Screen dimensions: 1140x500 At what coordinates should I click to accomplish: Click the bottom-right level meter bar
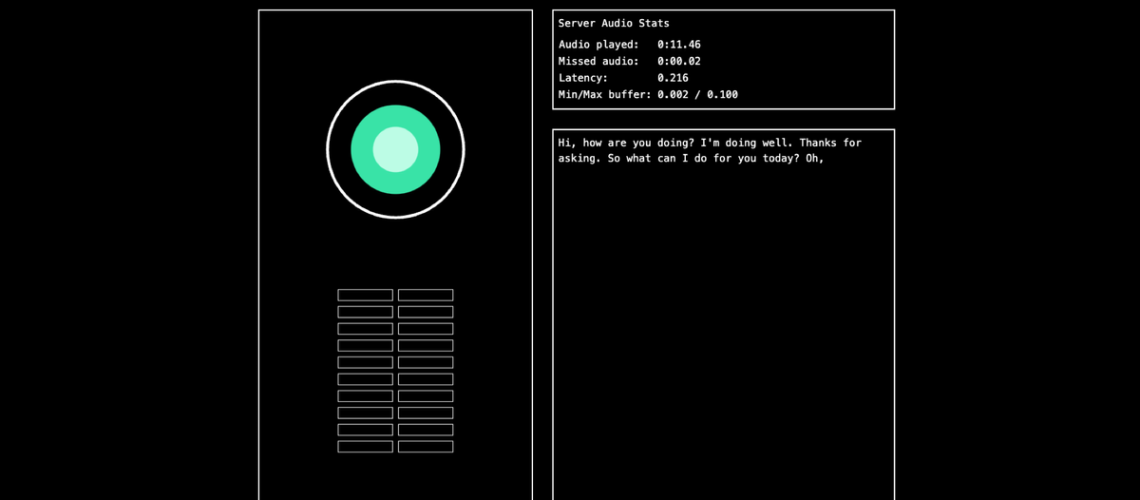(x=425, y=446)
